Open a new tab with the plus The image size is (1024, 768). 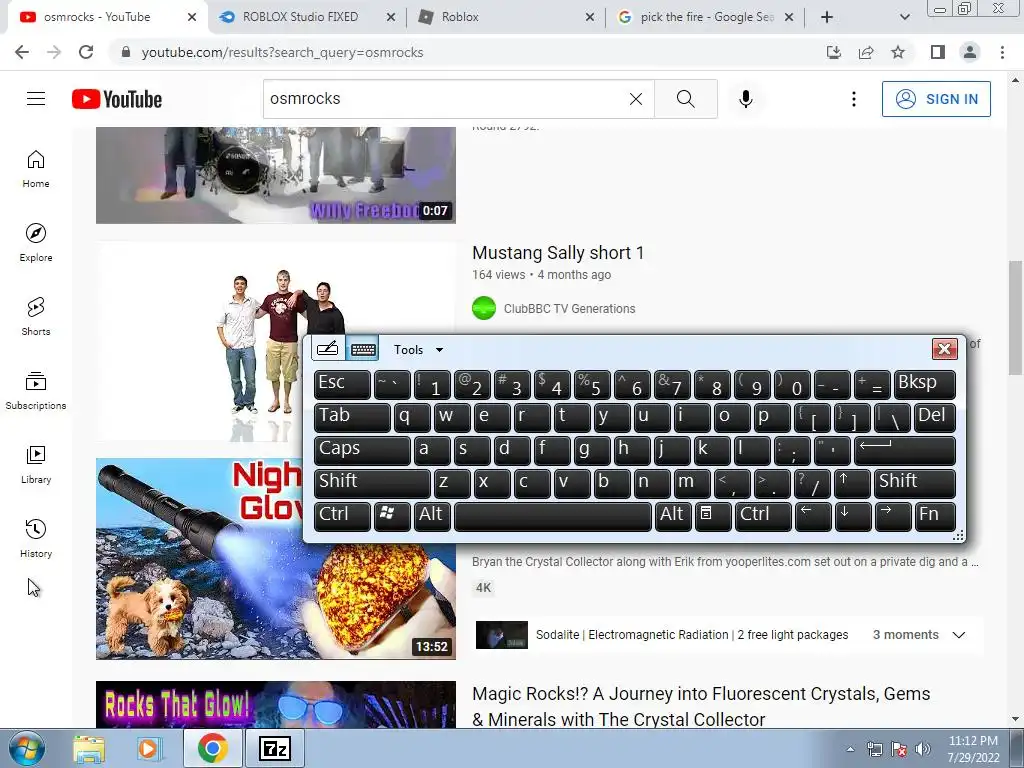pyautogui.click(x=827, y=18)
